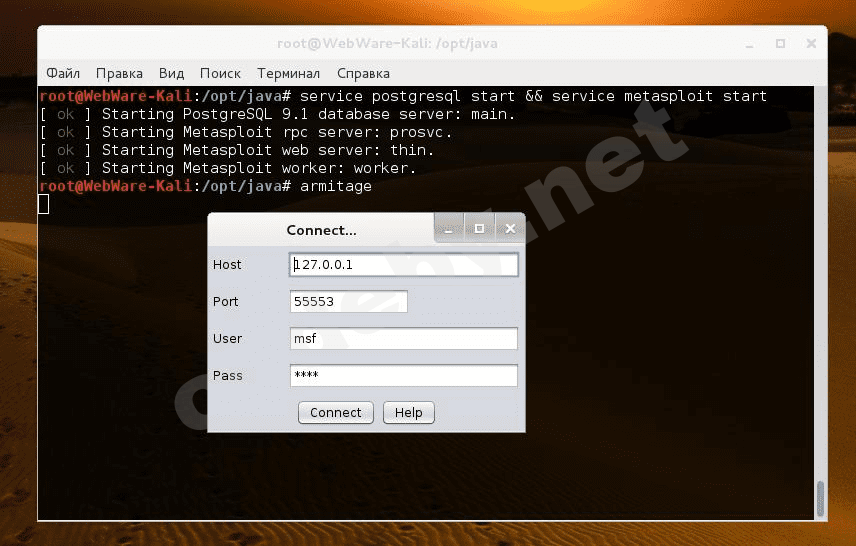The width and height of the screenshot is (856, 546).
Task: Open the Терминал menu
Action: 288,73
